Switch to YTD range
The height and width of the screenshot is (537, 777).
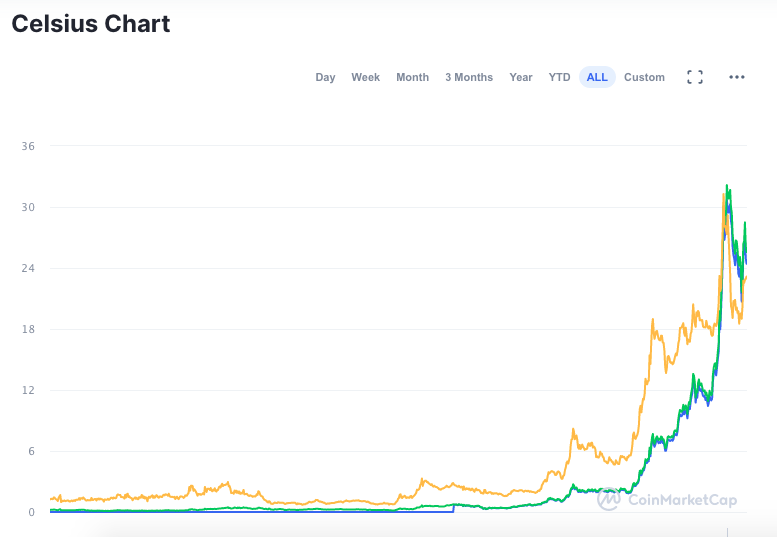pos(559,77)
